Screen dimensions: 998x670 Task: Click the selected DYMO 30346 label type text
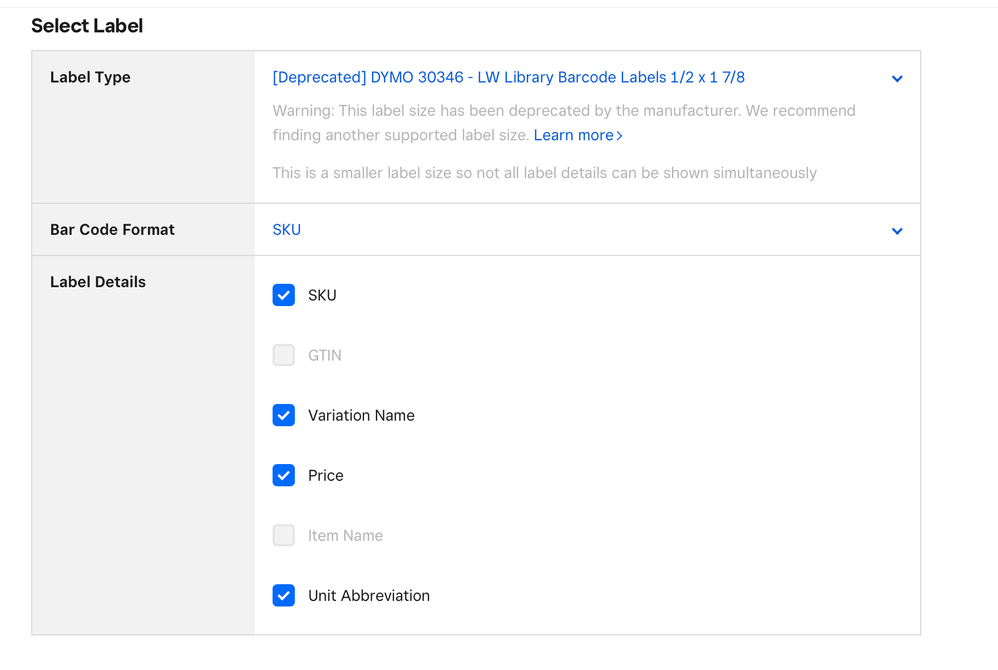tap(508, 77)
